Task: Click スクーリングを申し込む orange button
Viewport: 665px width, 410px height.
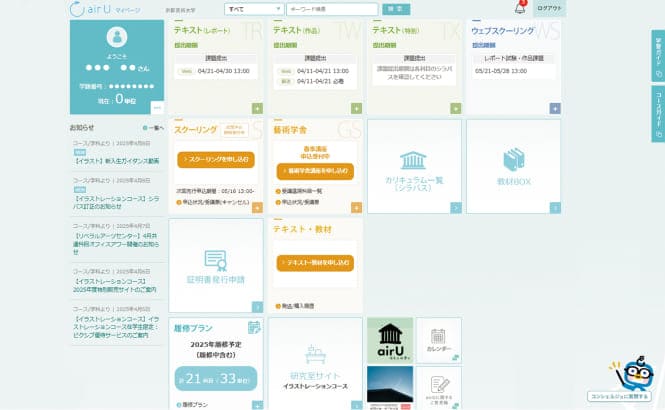Action: point(216,159)
